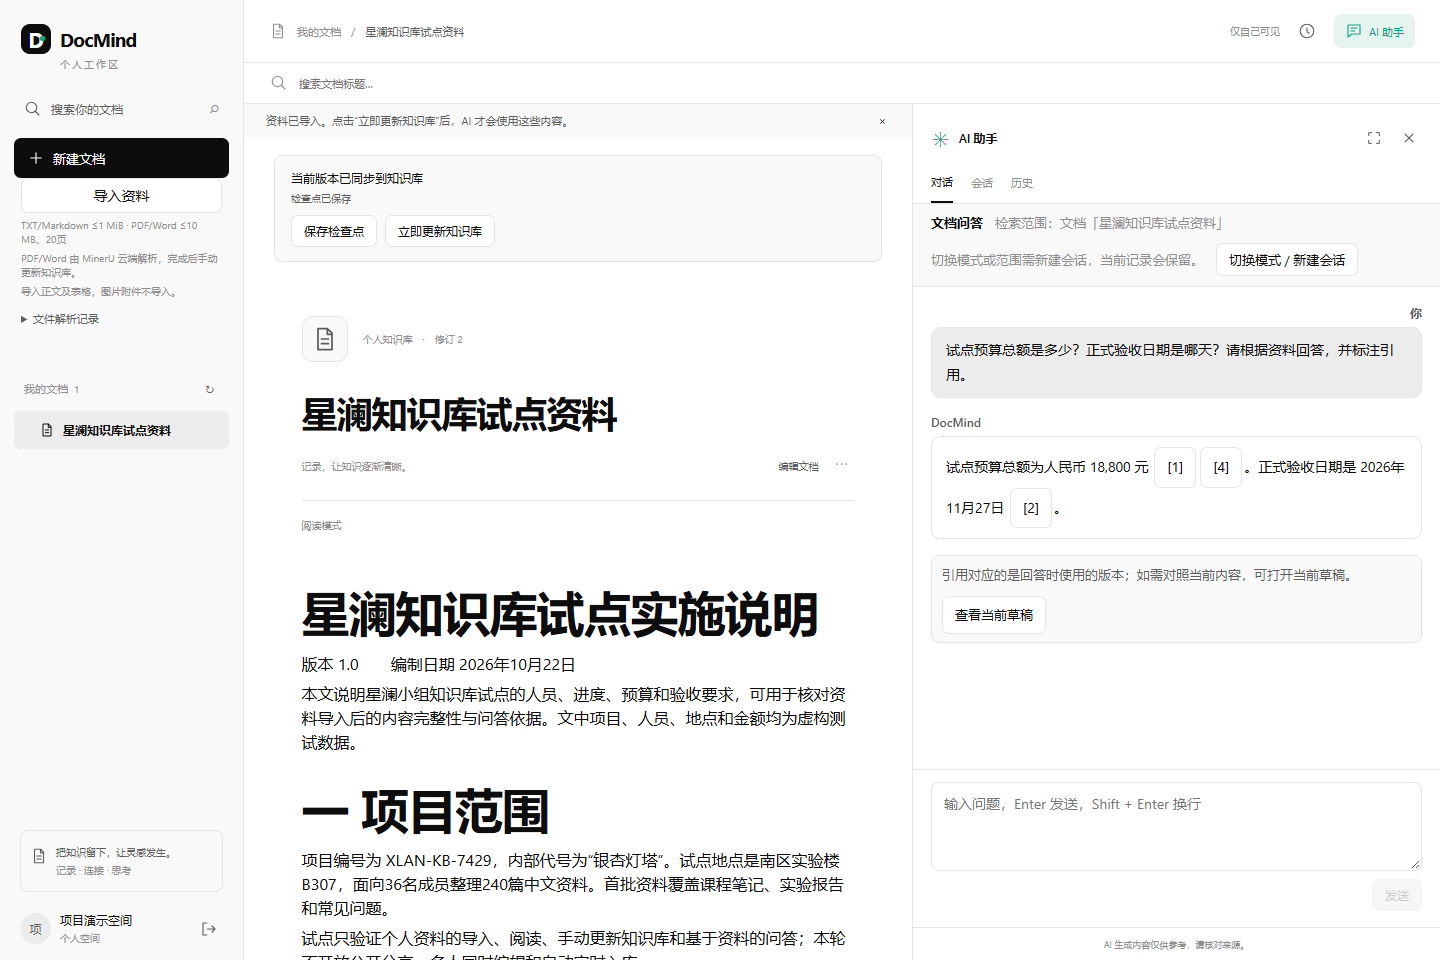Click 编辑文档 link

point(799,466)
